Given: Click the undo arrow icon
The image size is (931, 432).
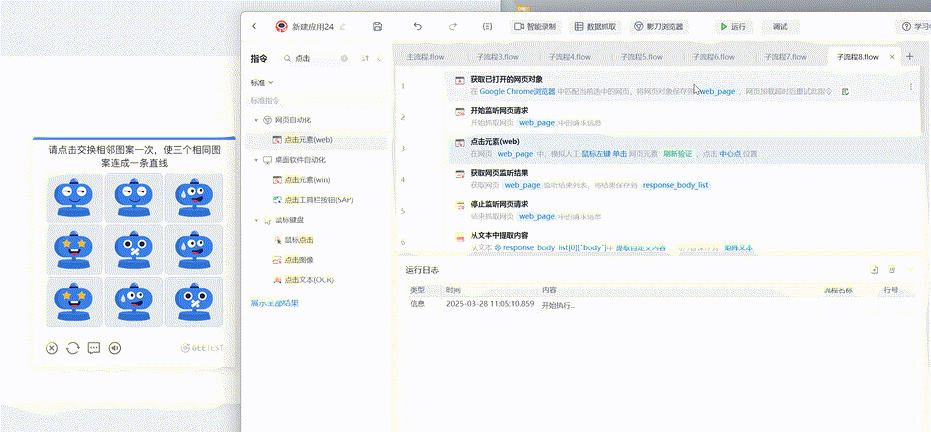Looking at the screenshot, I should [x=417, y=27].
